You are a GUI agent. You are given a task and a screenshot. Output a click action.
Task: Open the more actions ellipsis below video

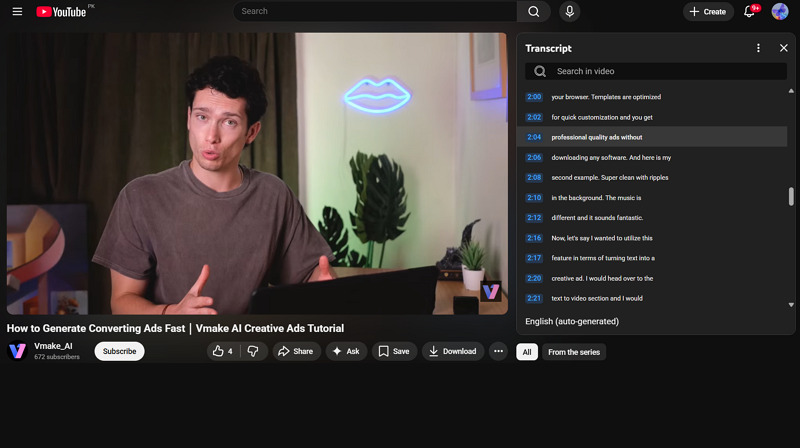(498, 351)
